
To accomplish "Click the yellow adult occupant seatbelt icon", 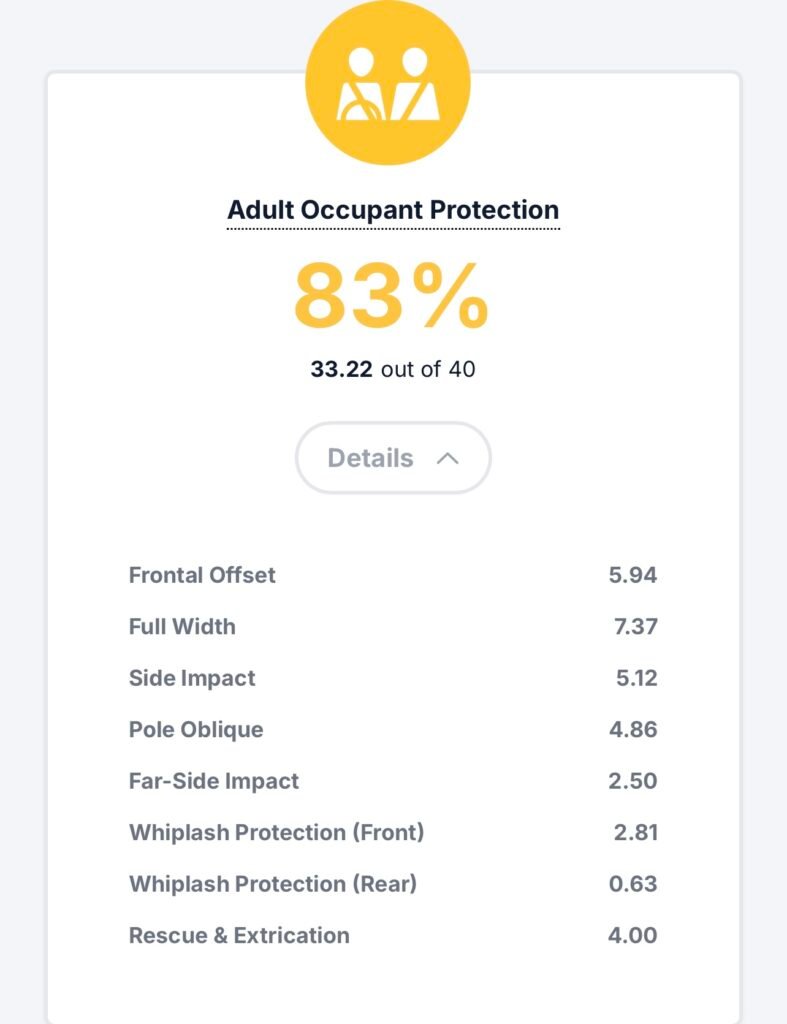I will coord(387,84).
